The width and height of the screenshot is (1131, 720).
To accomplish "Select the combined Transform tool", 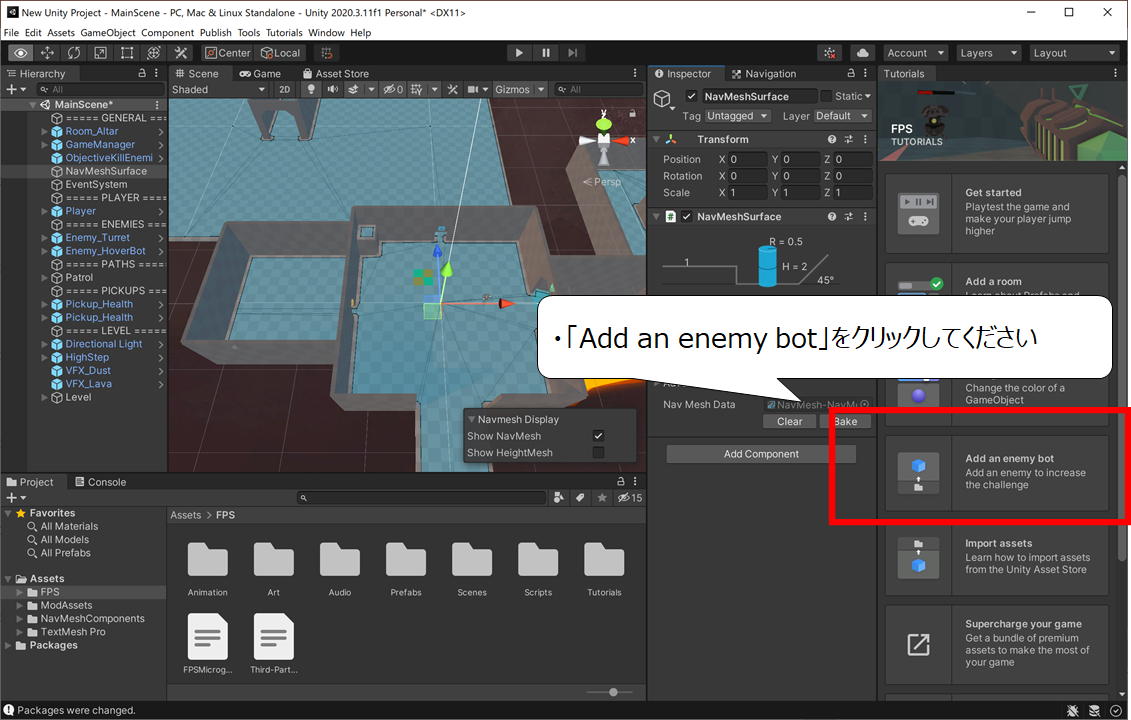I will (154, 53).
